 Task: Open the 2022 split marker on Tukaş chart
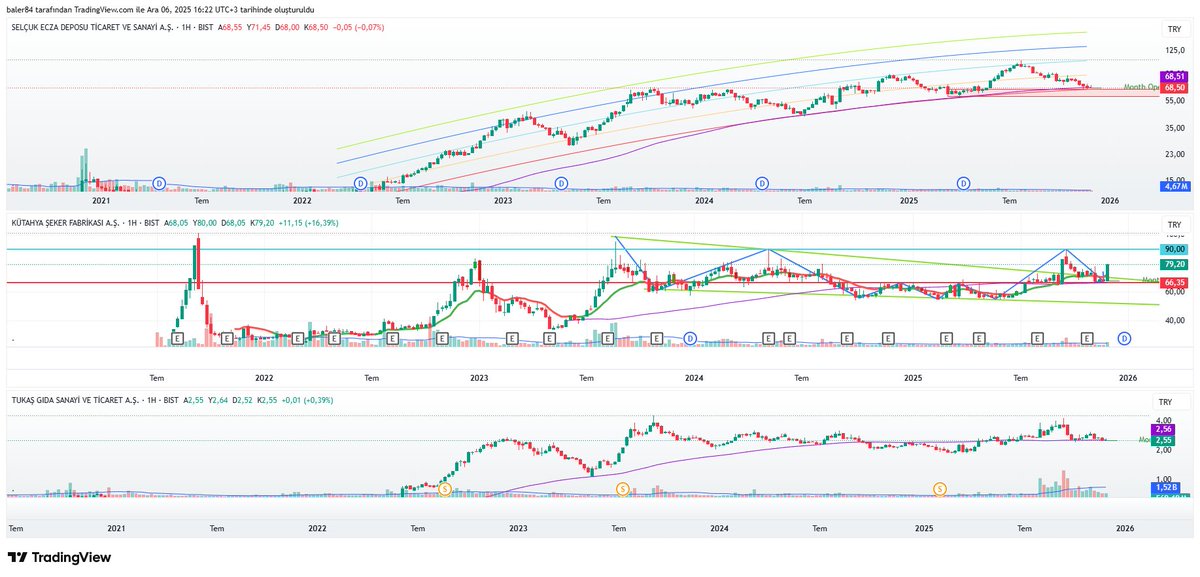[445, 488]
